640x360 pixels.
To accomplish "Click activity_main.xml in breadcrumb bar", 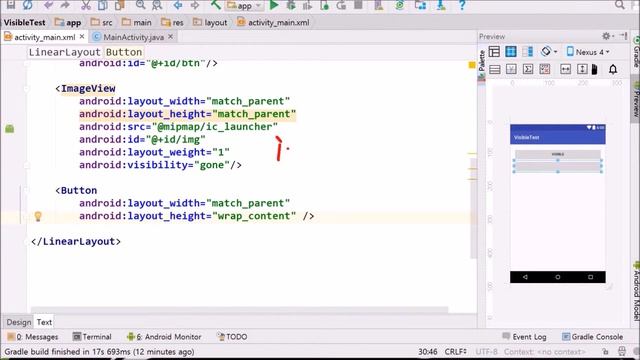I will pos(273,22).
